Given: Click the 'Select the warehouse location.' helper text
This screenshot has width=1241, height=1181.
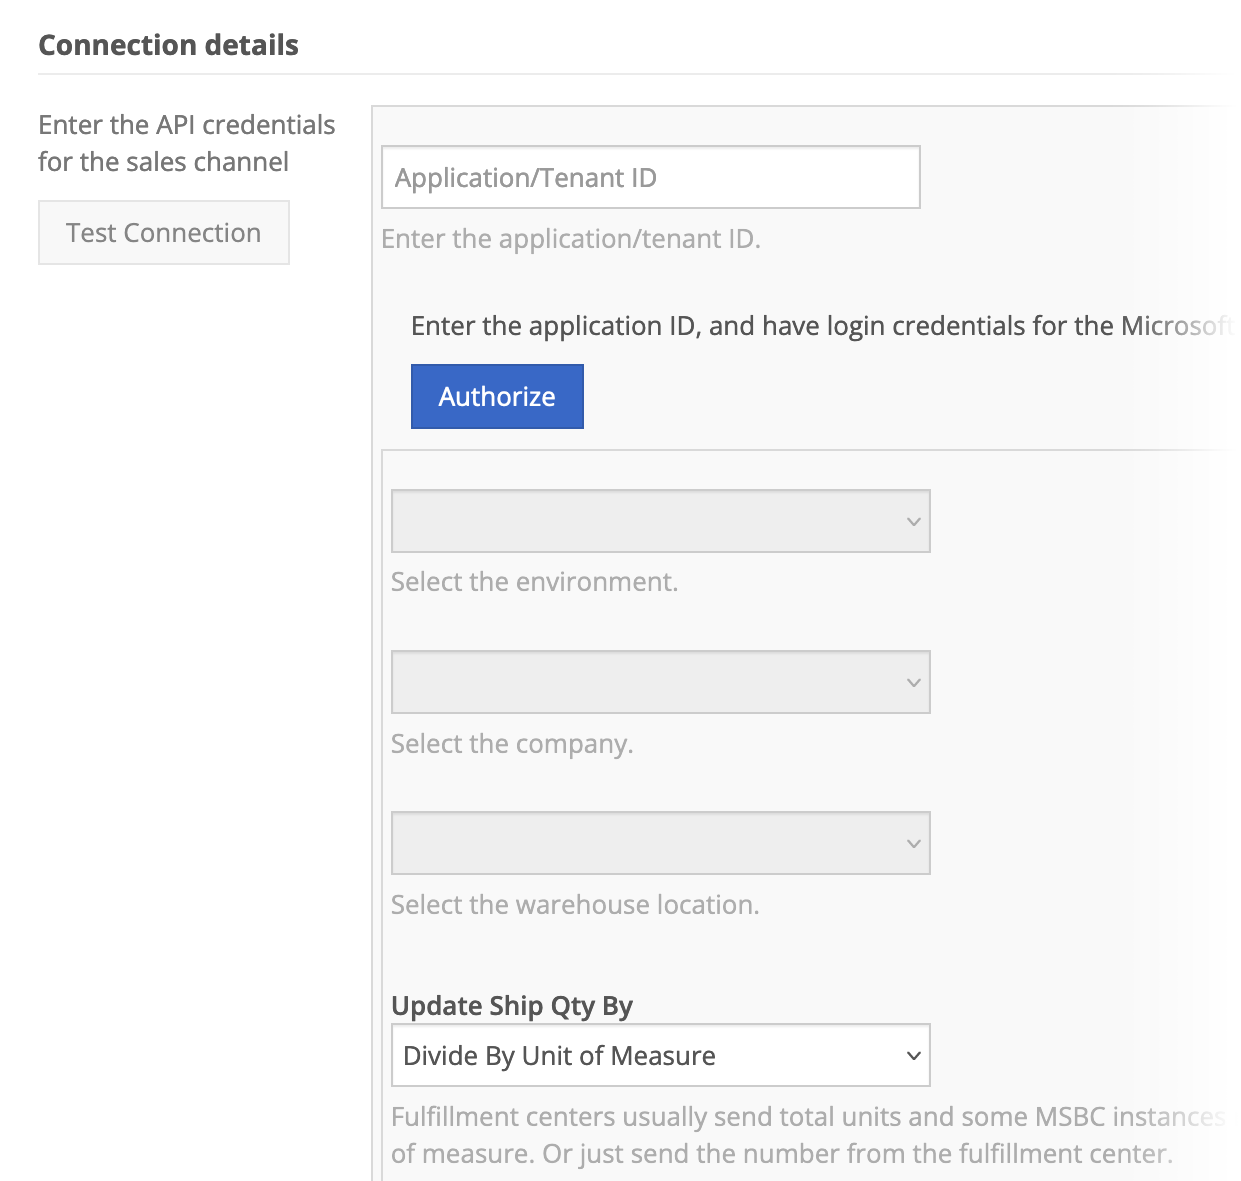Looking at the screenshot, I should [x=575, y=905].
